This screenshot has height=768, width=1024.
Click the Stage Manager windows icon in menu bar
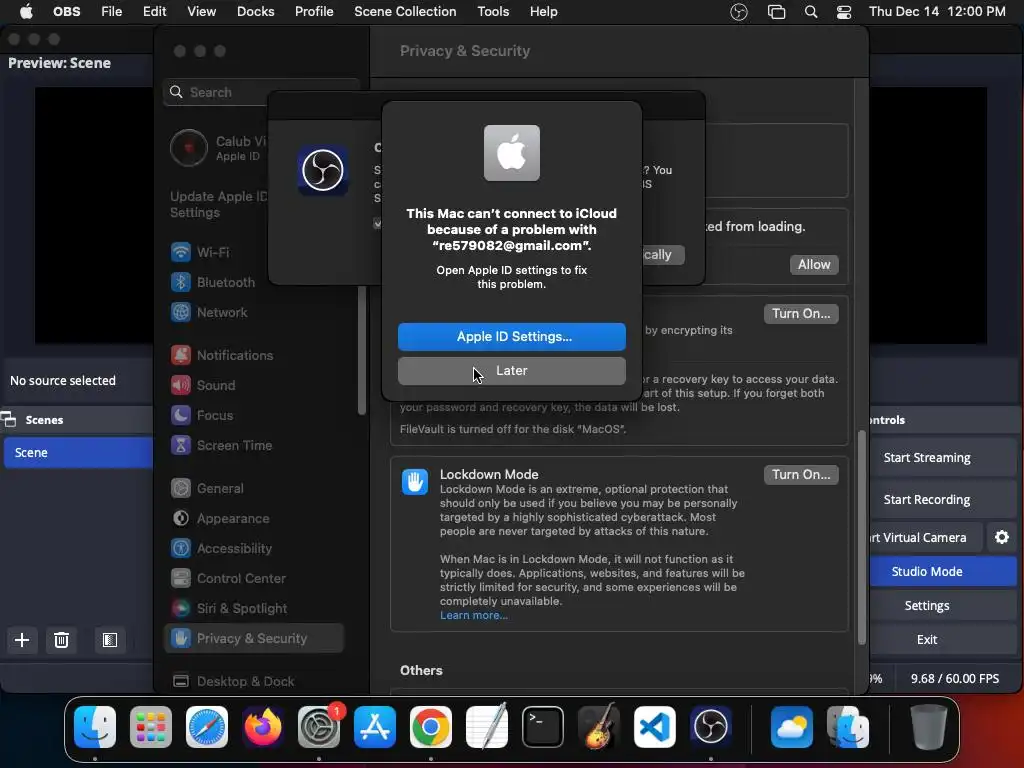776,12
